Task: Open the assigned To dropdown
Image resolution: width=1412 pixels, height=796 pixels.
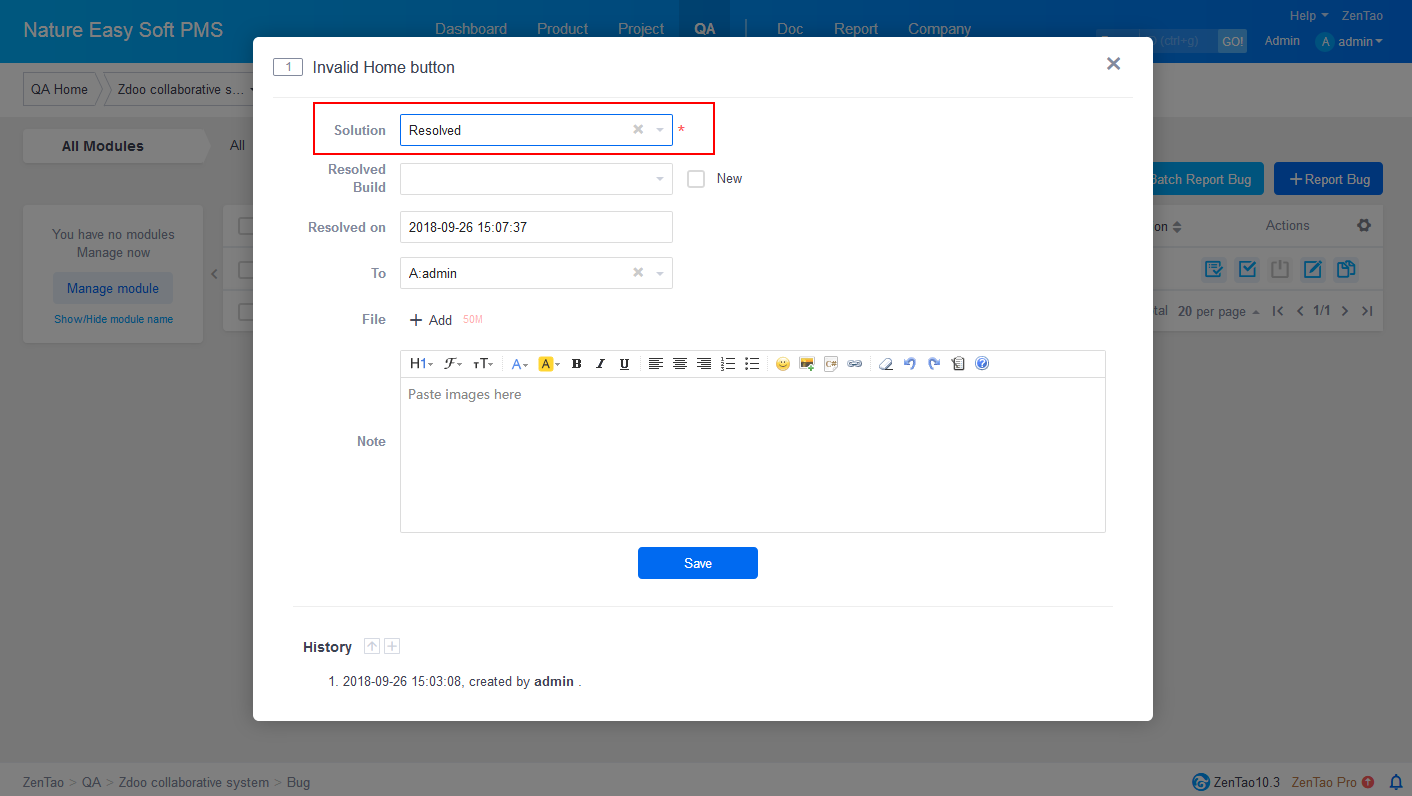Action: 660,273
